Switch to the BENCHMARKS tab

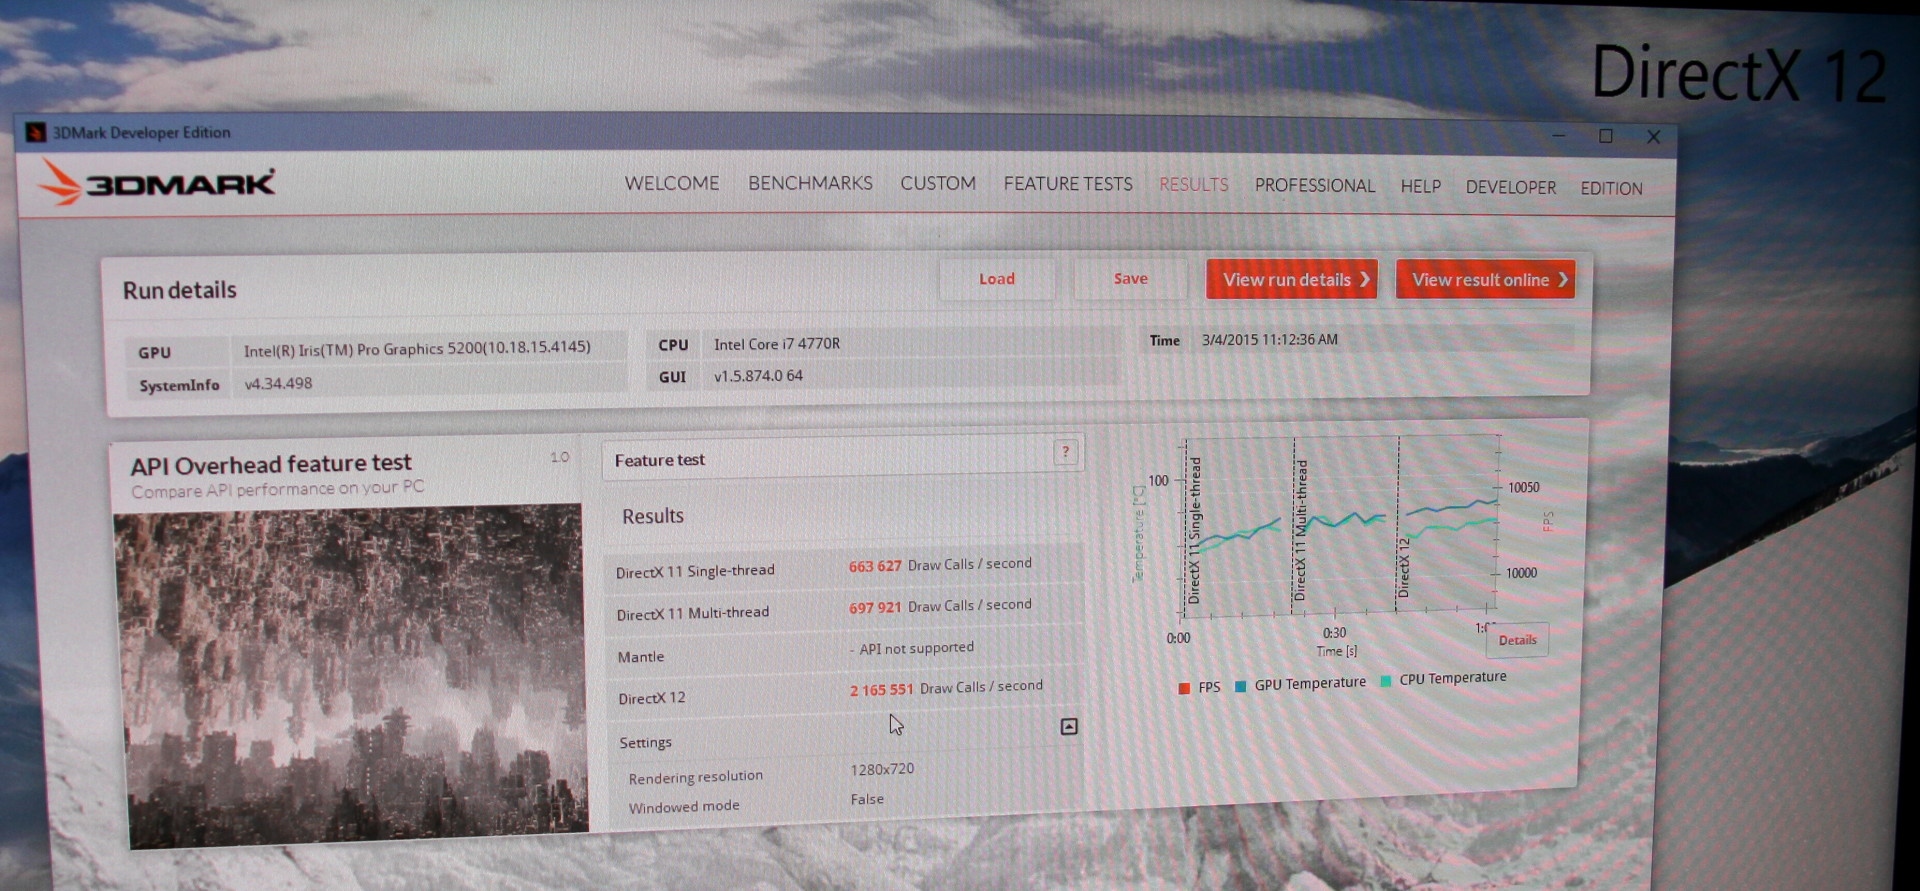[x=810, y=183]
